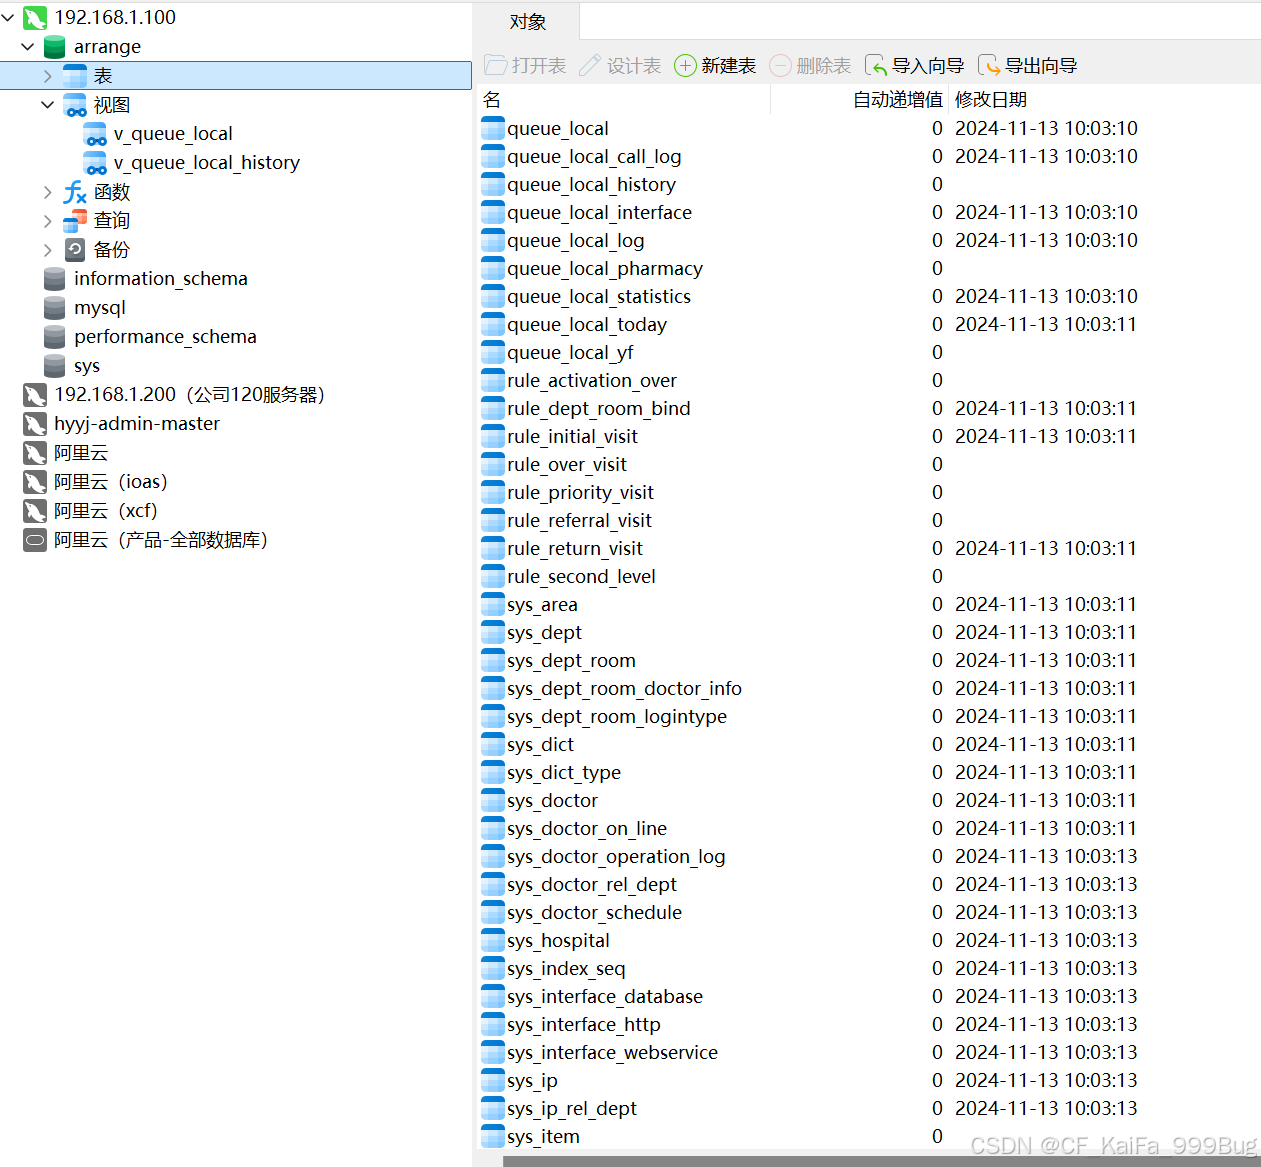This screenshot has width=1261, height=1167.
Task: Click 设计表 design table button
Action: pyautogui.click(x=620, y=66)
